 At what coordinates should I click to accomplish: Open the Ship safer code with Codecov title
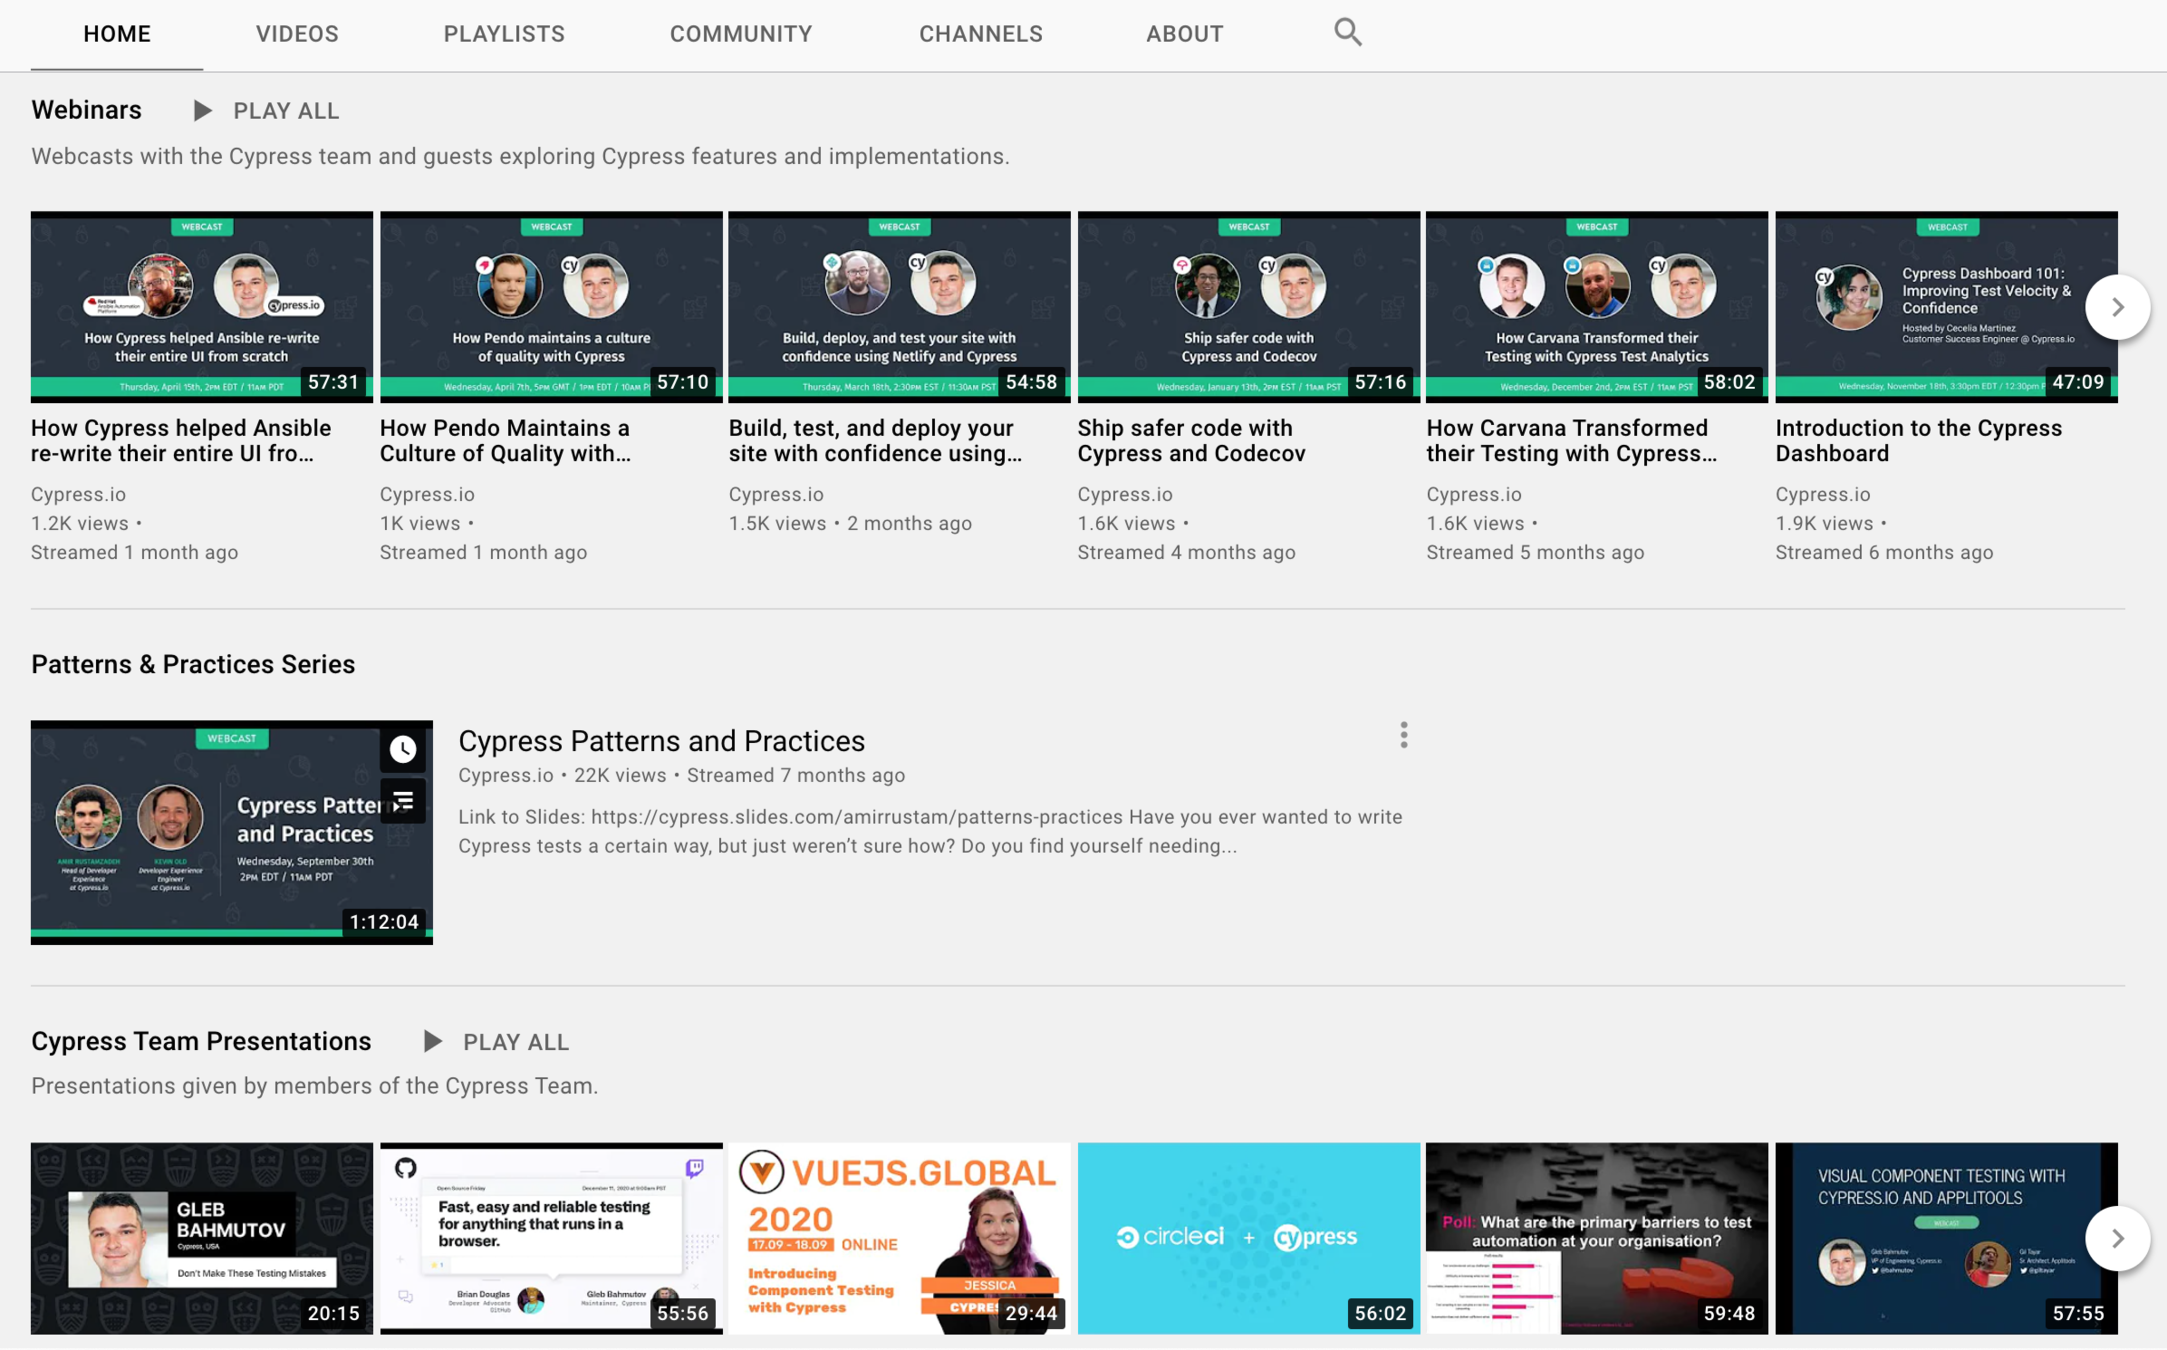click(1190, 440)
